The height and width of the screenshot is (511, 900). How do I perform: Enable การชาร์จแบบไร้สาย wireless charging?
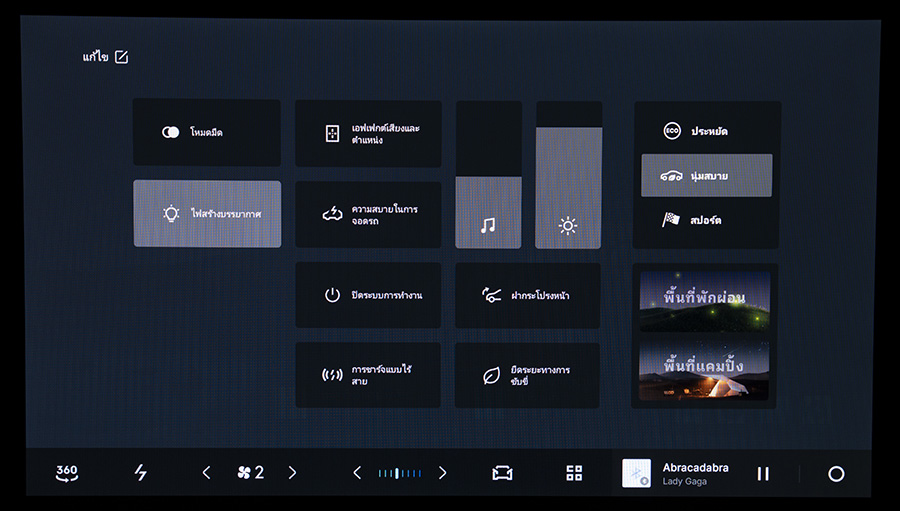pyautogui.click(x=368, y=375)
